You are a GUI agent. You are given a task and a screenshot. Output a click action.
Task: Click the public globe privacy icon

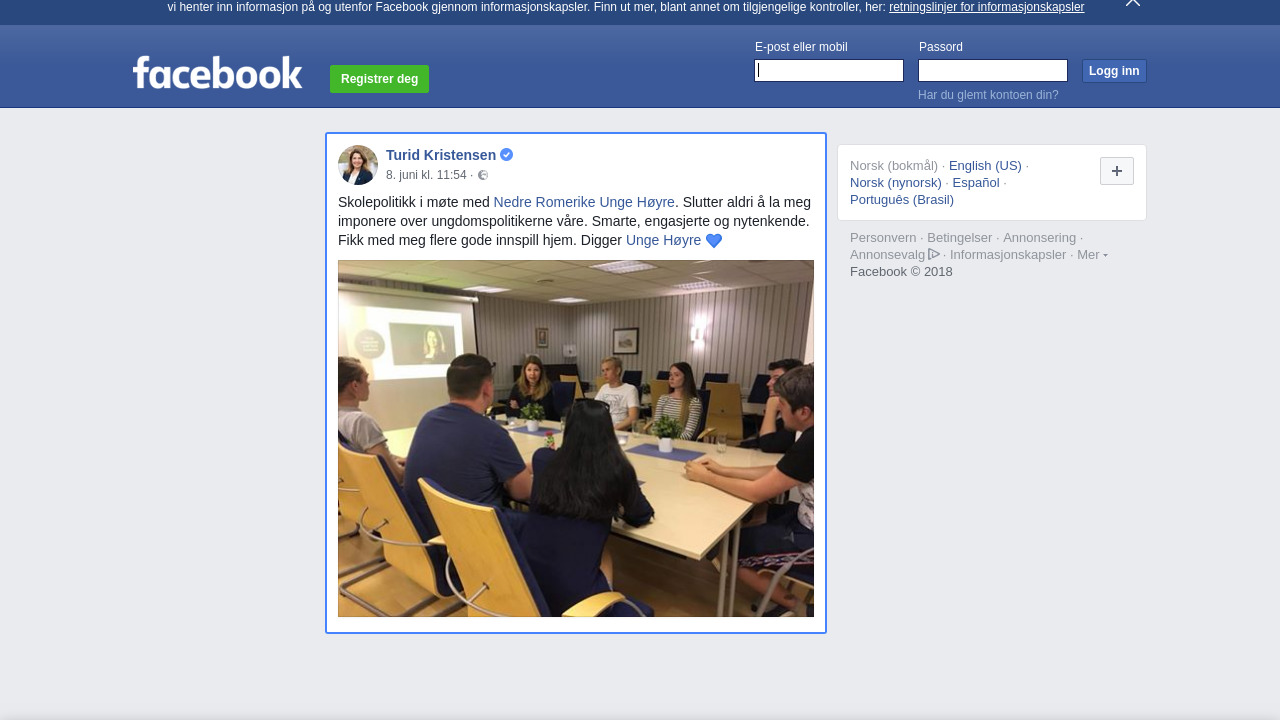click(x=483, y=175)
